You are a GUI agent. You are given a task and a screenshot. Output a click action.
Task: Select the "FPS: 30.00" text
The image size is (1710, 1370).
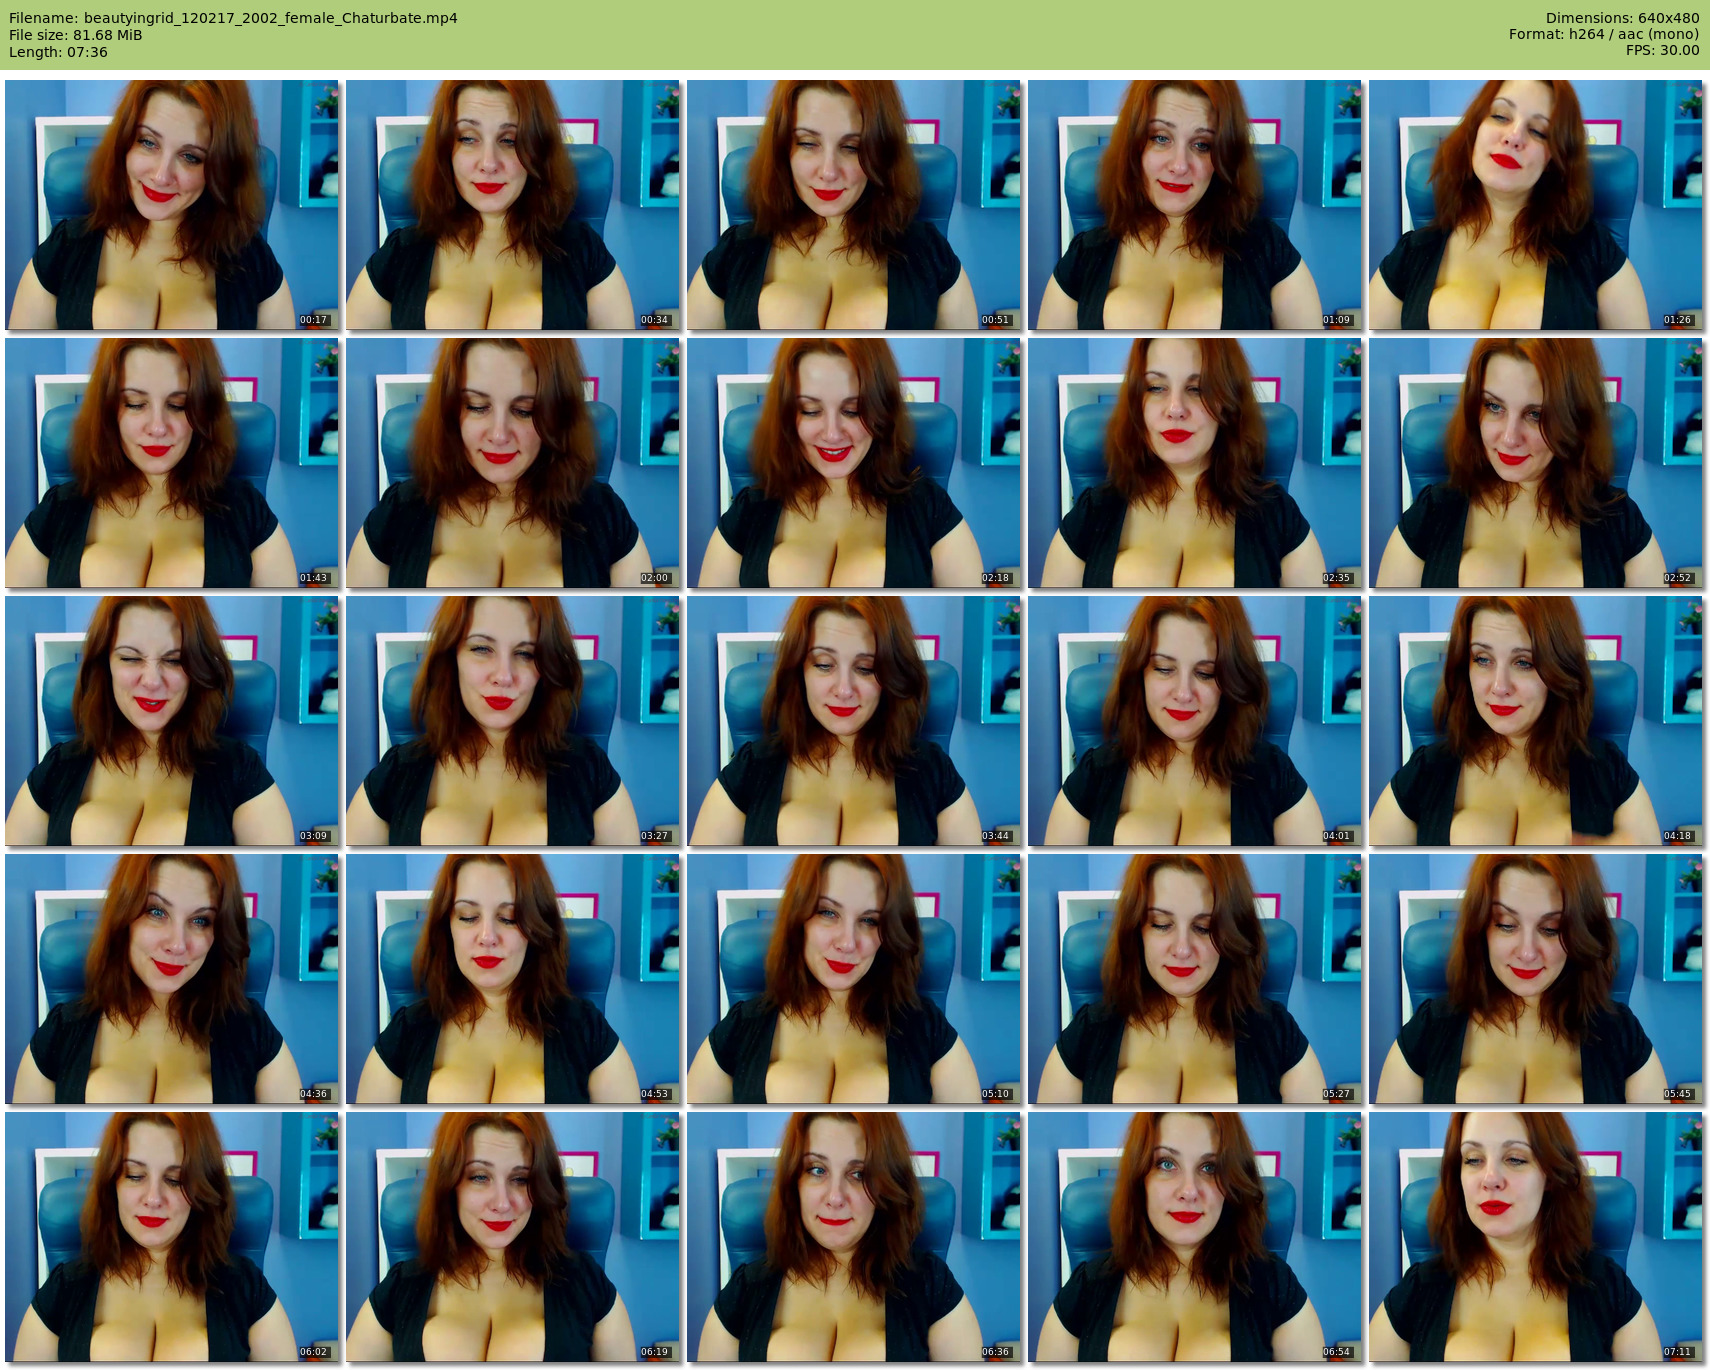pyautogui.click(x=1662, y=50)
